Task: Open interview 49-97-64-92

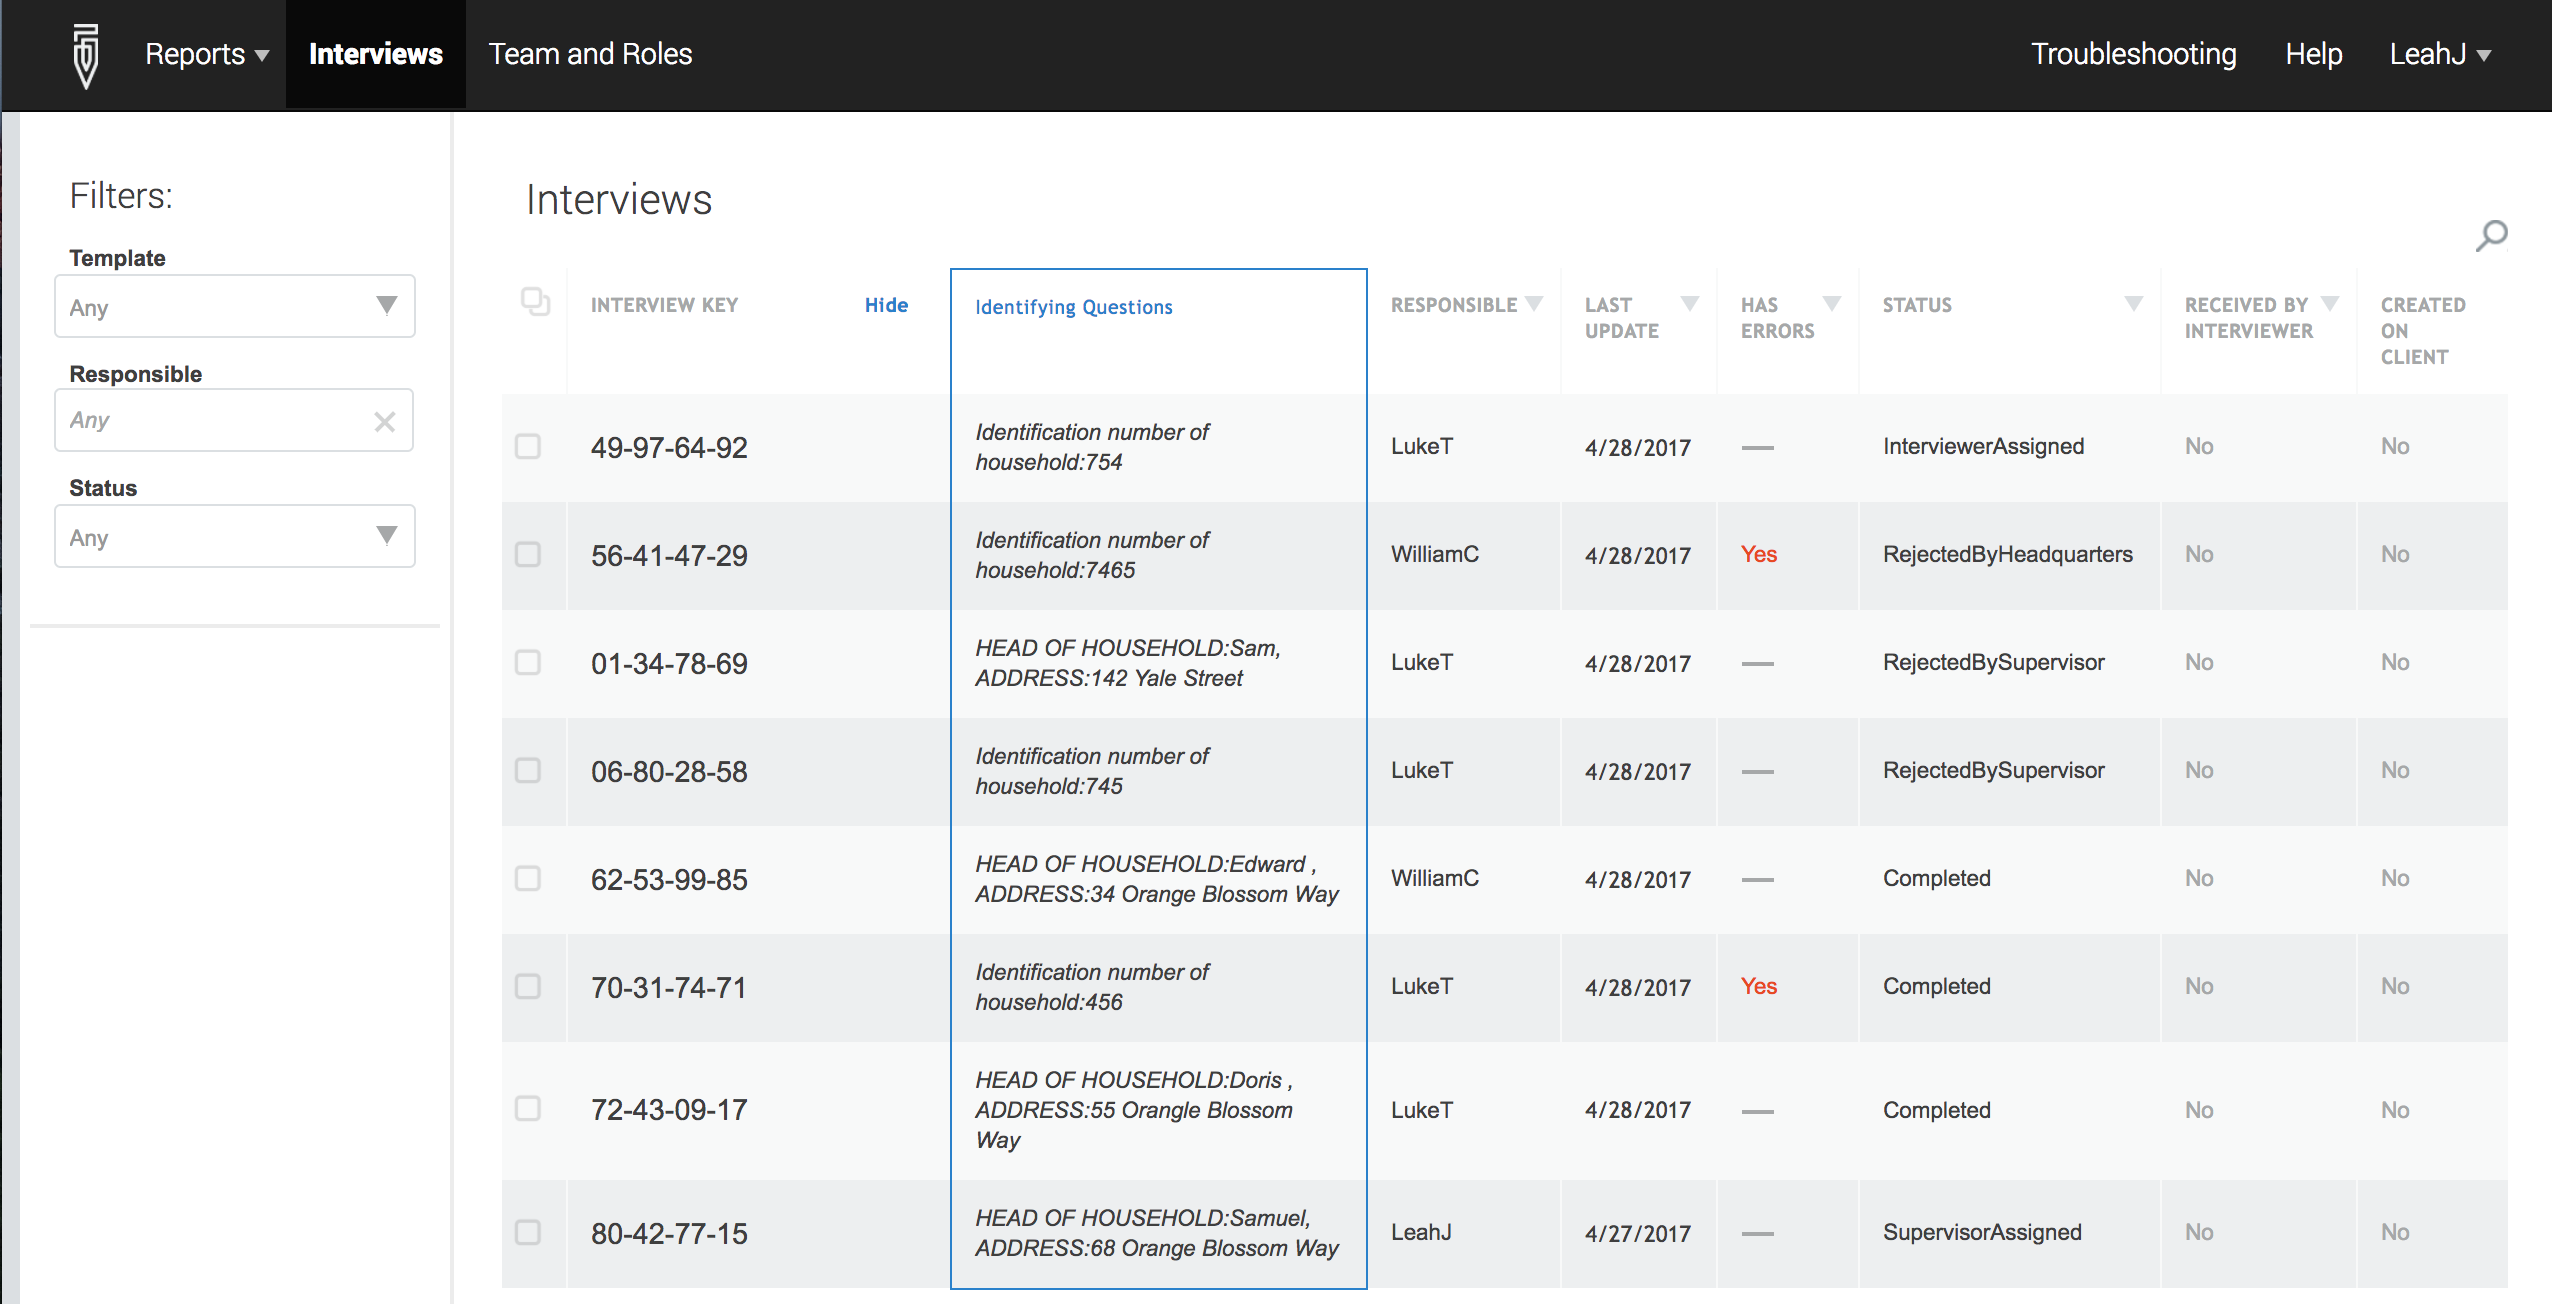Action: pyautogui.click(x=669, y=447)
